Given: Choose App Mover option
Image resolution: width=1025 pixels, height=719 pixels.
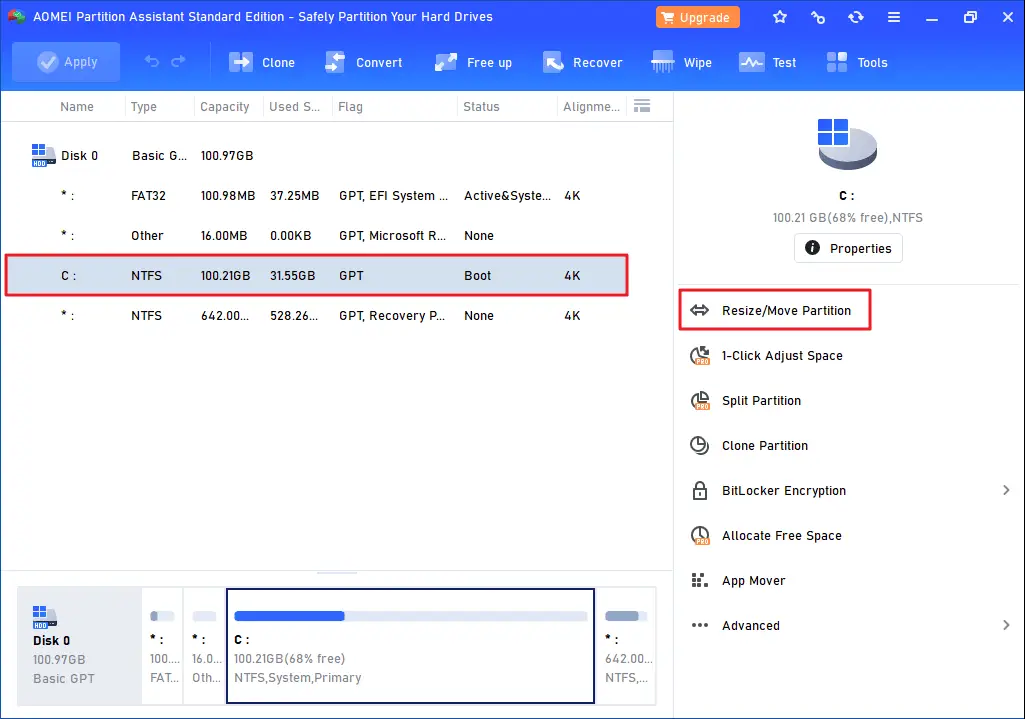Looking at the screenshot, I should (753, 581).
